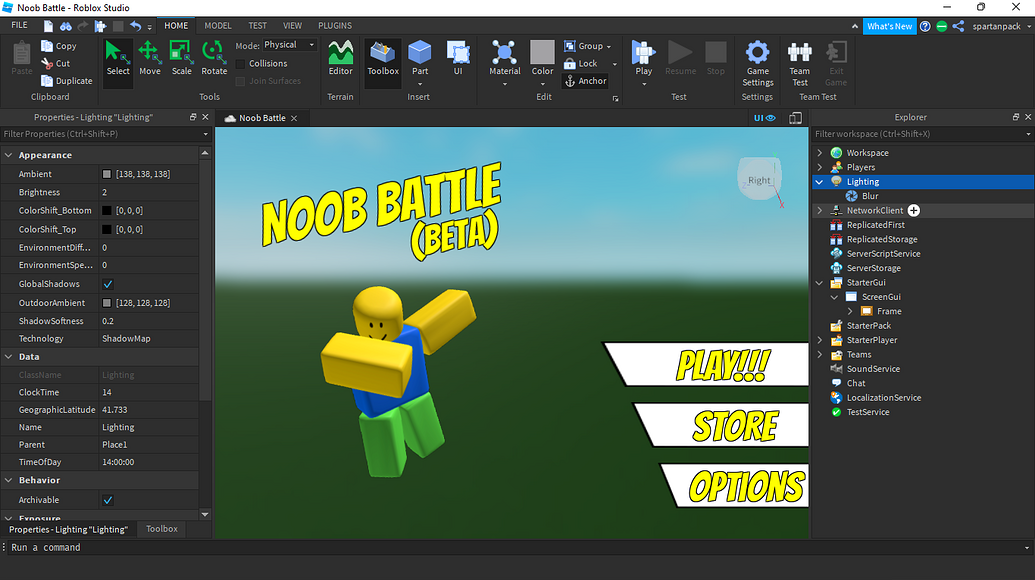Viewport: 1035px width, 580px height.
Task: Click the Brightness value field
Action: pyautogui.click(x=149, y=193)
